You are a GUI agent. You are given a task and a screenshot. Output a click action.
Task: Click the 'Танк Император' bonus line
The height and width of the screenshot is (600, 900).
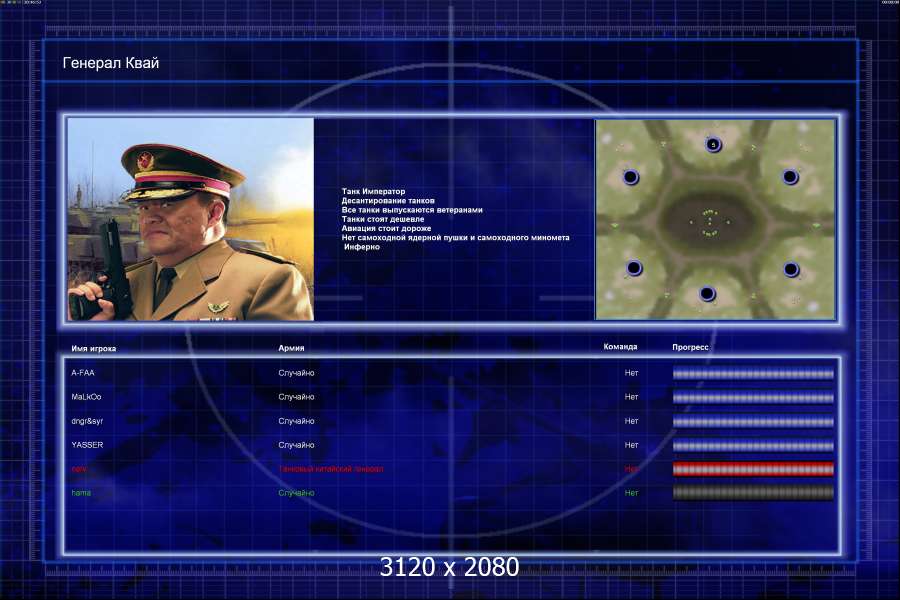click(373, 191)
